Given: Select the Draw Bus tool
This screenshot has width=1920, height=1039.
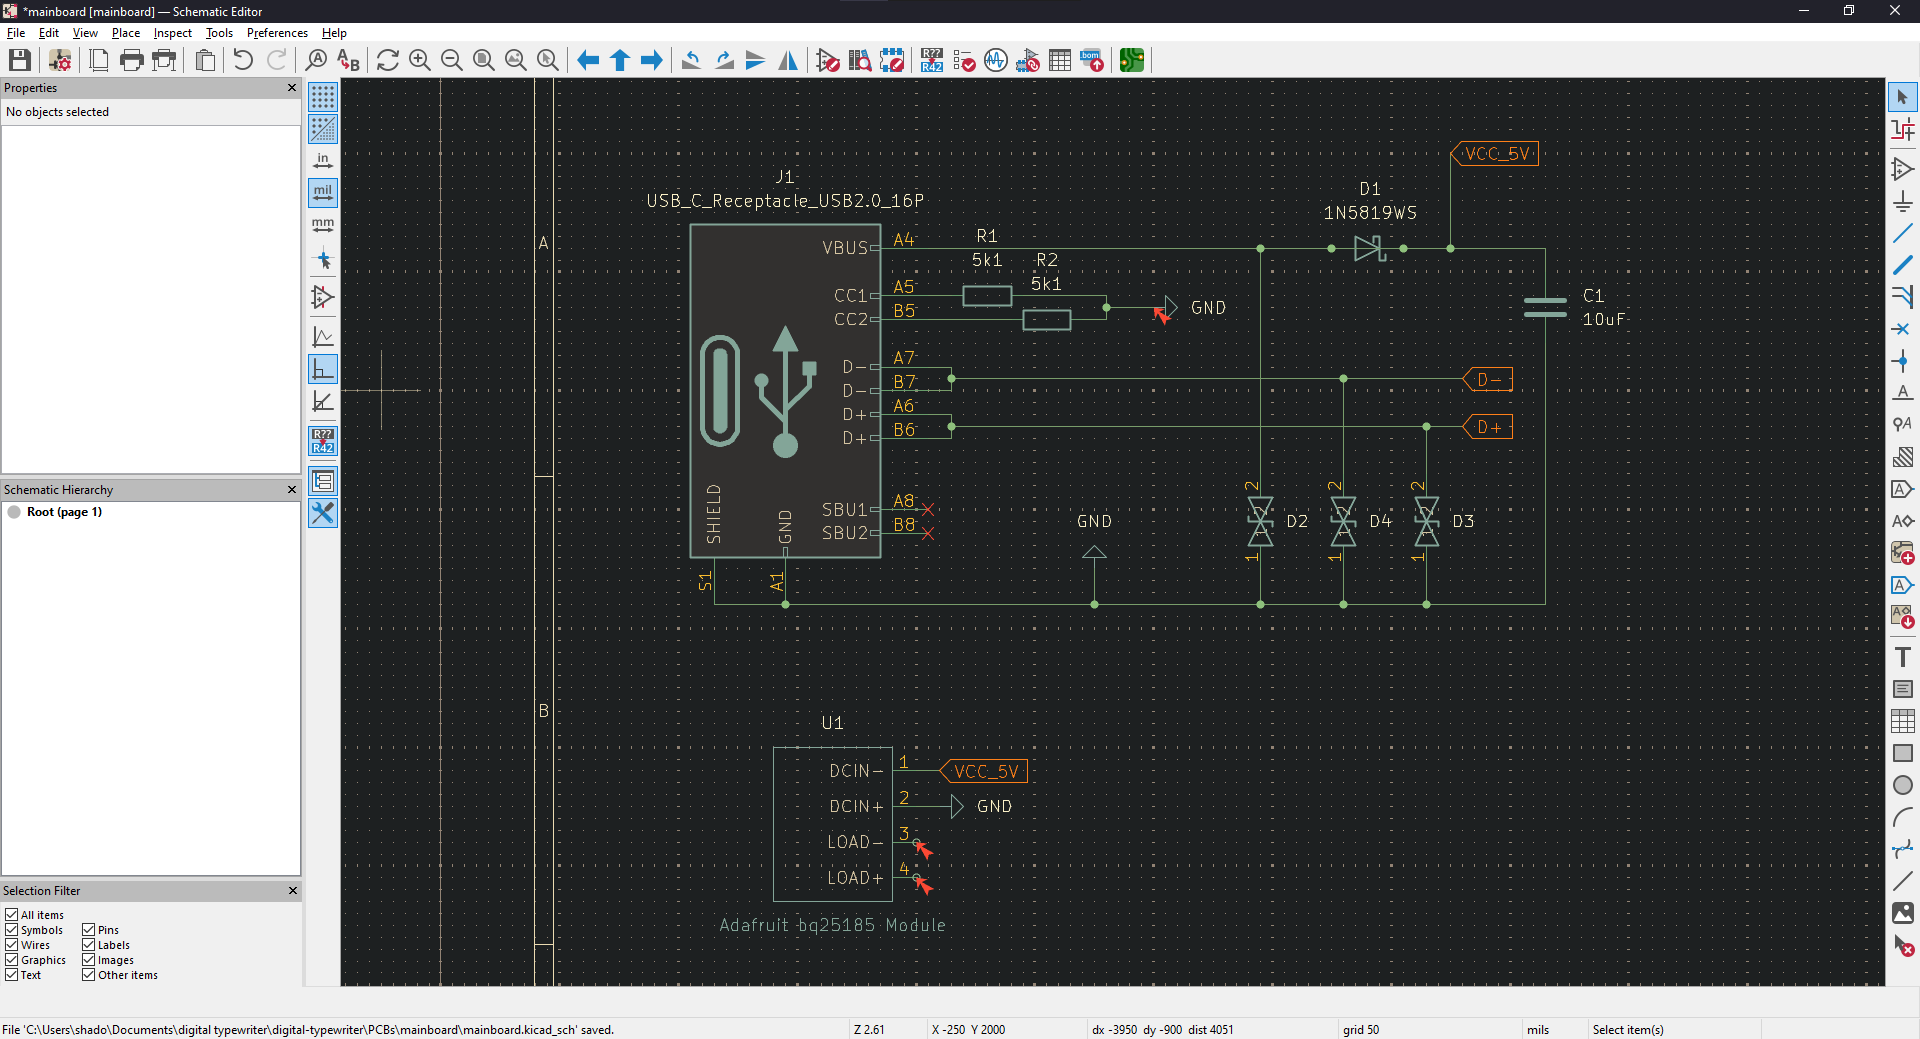Looking at the screenshot, I should (x=1902, y=265).
